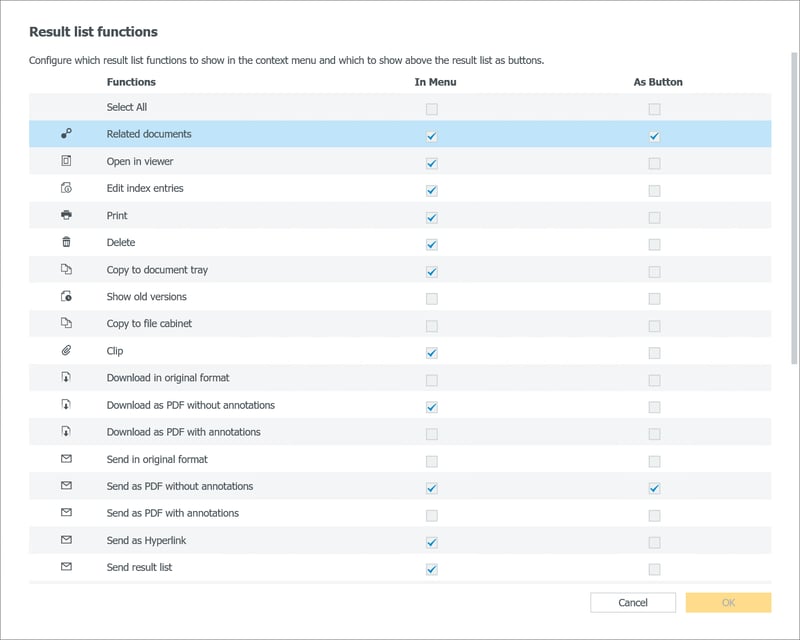Click the Related documents icon
The image size is (800, 640).
pyautogui.click(x=66, y=134)
